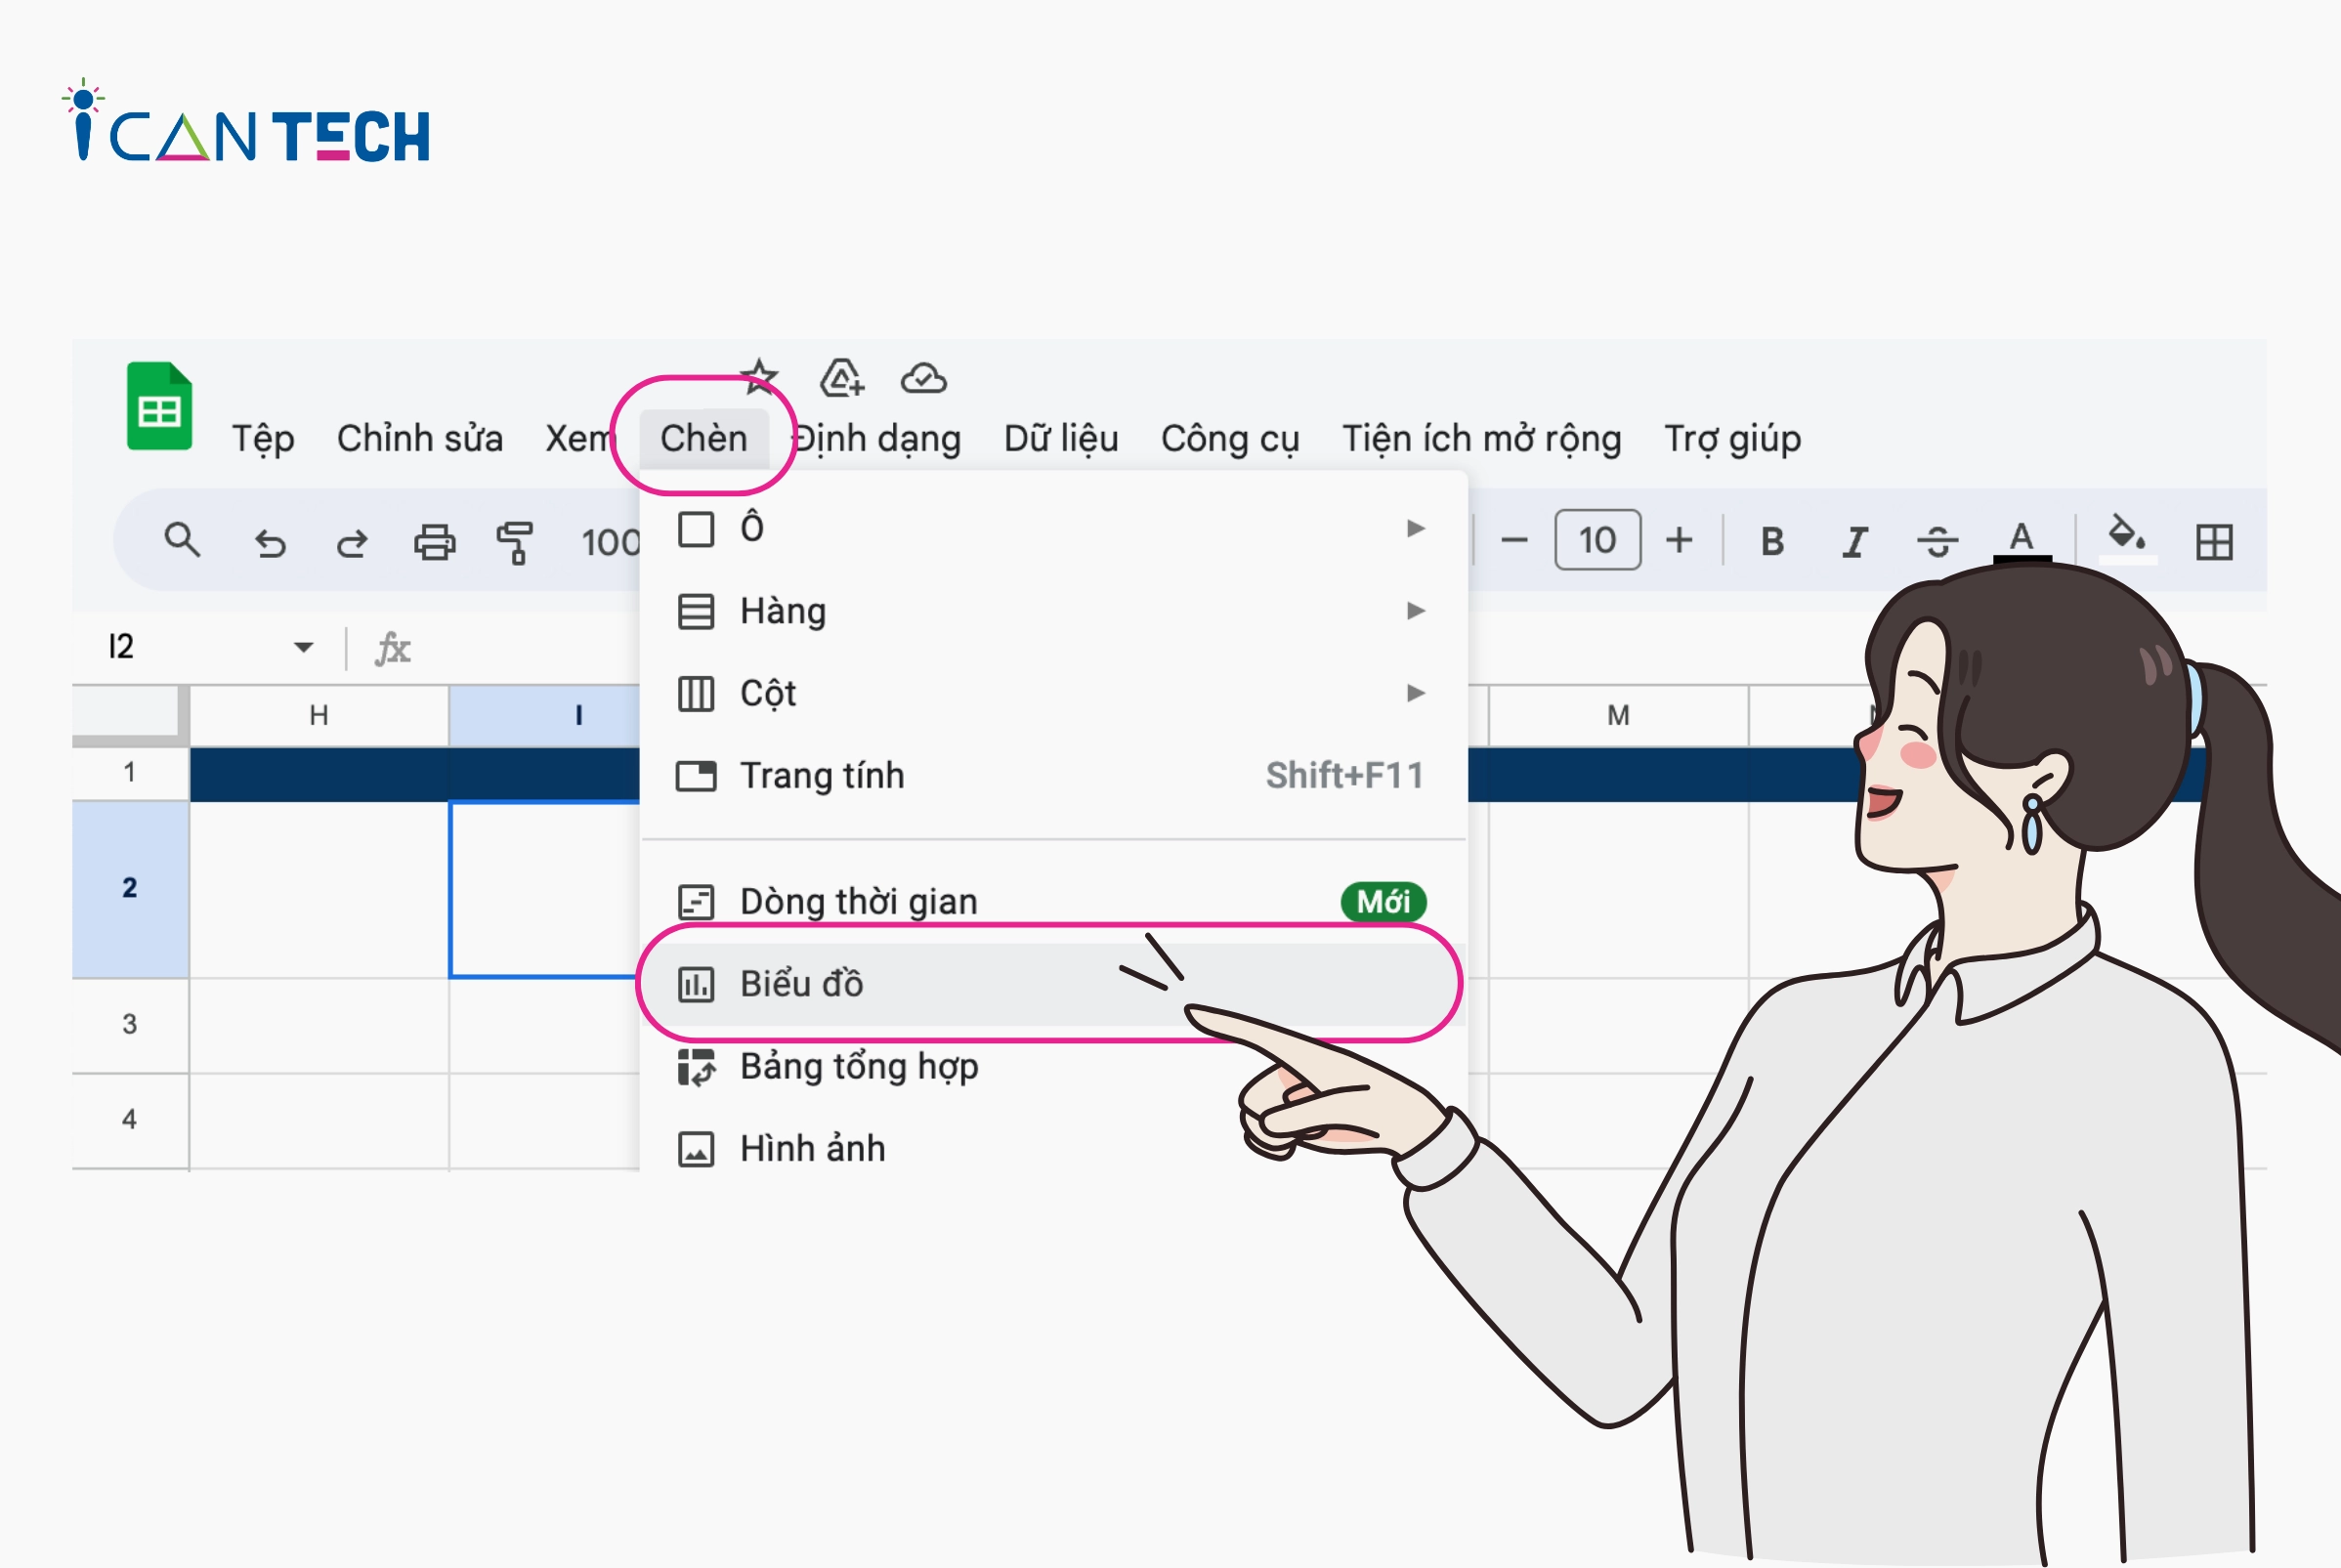Choose Hình ảnh from the menu
The width and height of the screenshot is (2341, 1568).
[x=1053, y=1148]
